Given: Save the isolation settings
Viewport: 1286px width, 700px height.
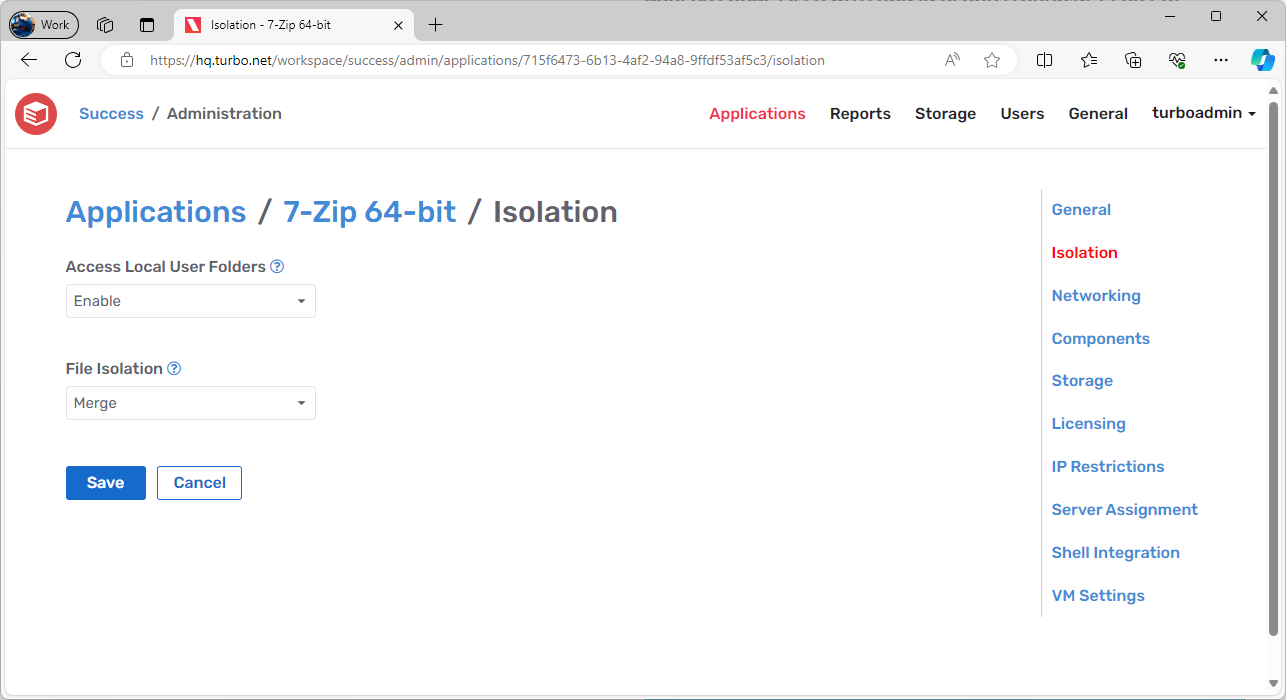Looking at the screenshot, I should tap(105, 482).
